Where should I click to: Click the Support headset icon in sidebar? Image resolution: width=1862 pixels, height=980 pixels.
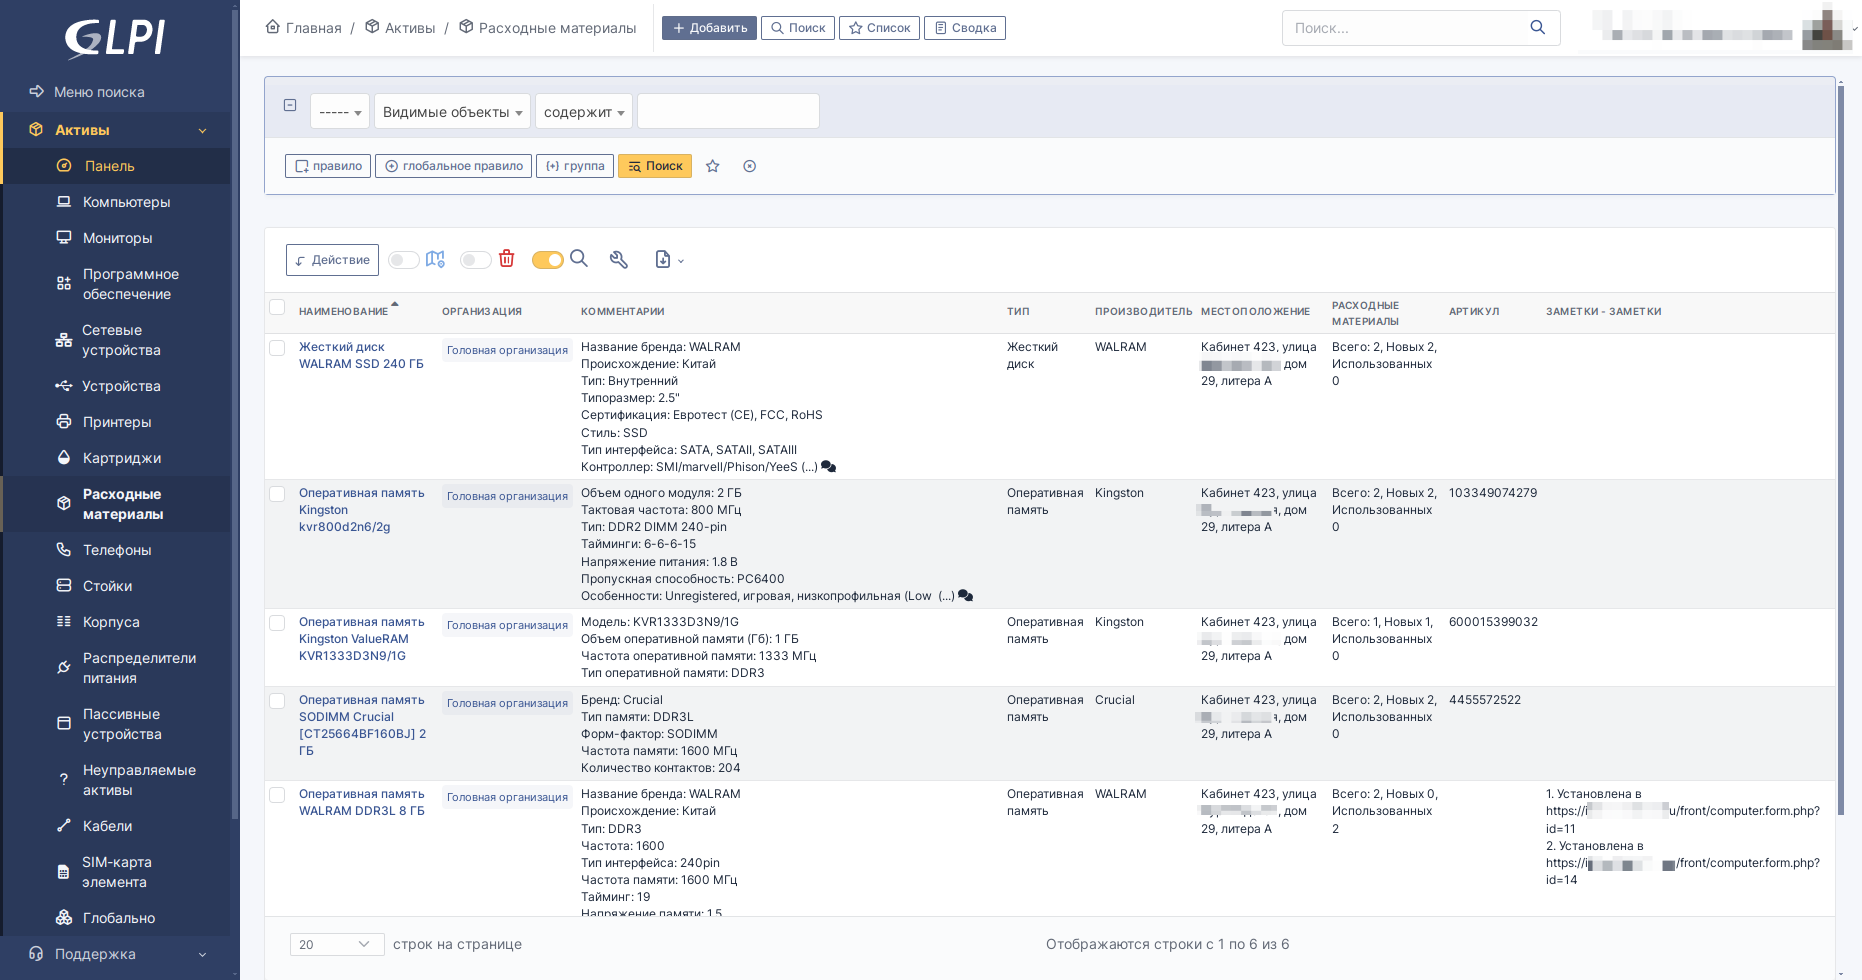click(x=37, y=954)
